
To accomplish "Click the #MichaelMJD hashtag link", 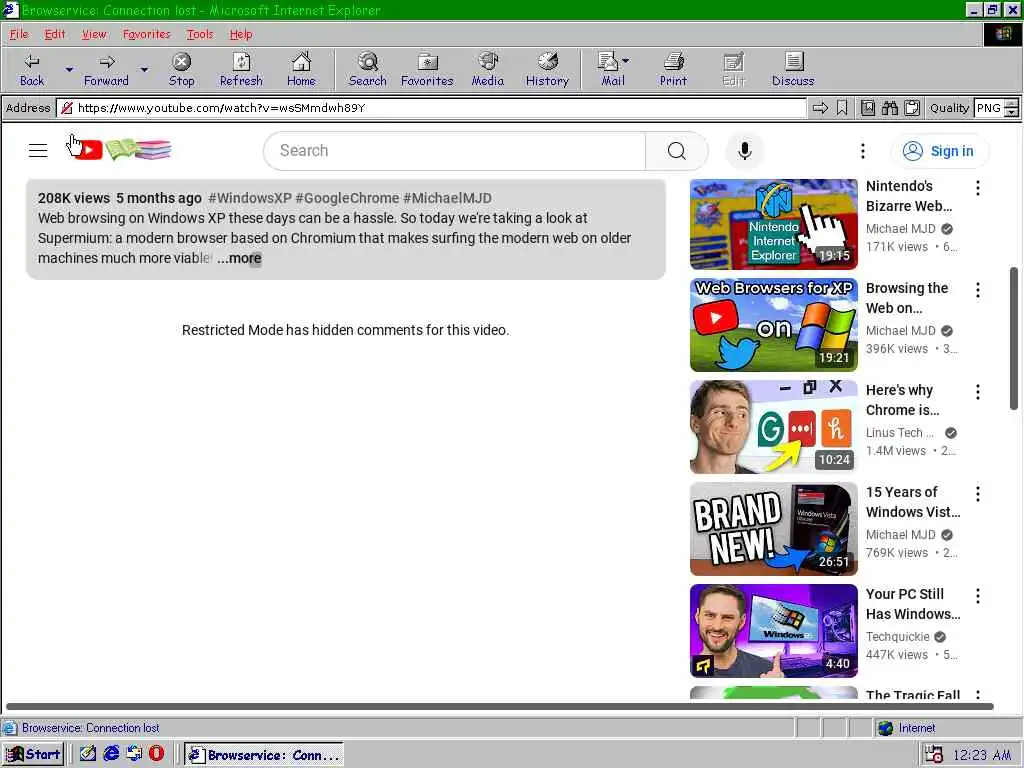I will [x=447, y=198].
